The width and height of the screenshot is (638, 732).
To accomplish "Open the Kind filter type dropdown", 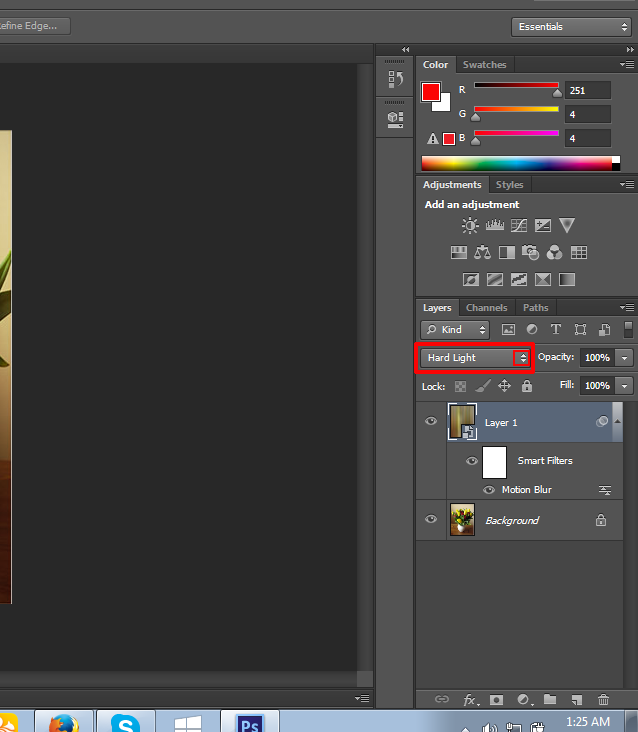I will tap(455, 330).
